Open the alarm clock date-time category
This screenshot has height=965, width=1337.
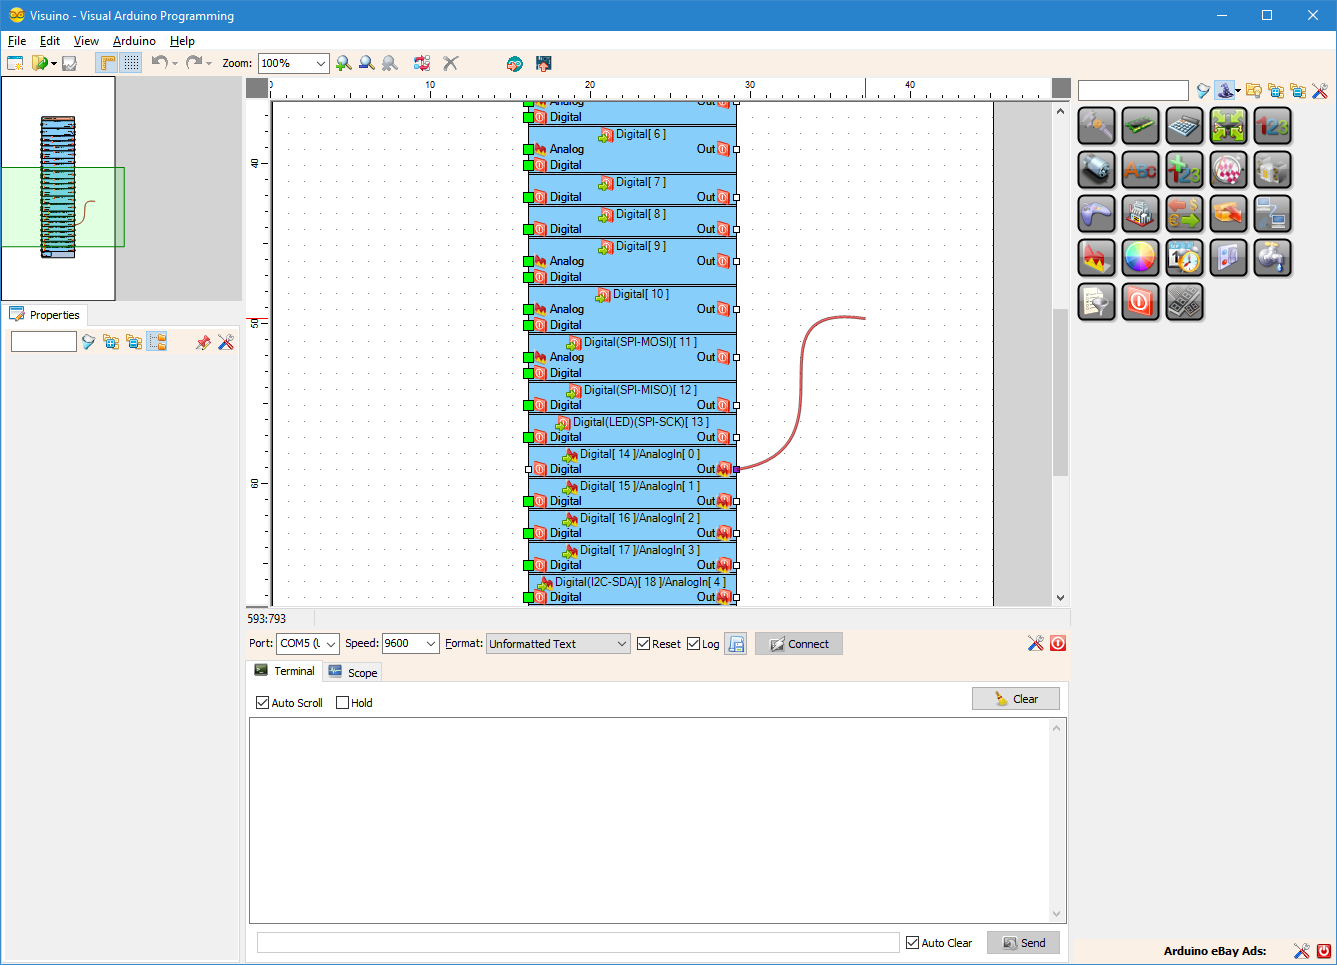(1184, 258)
